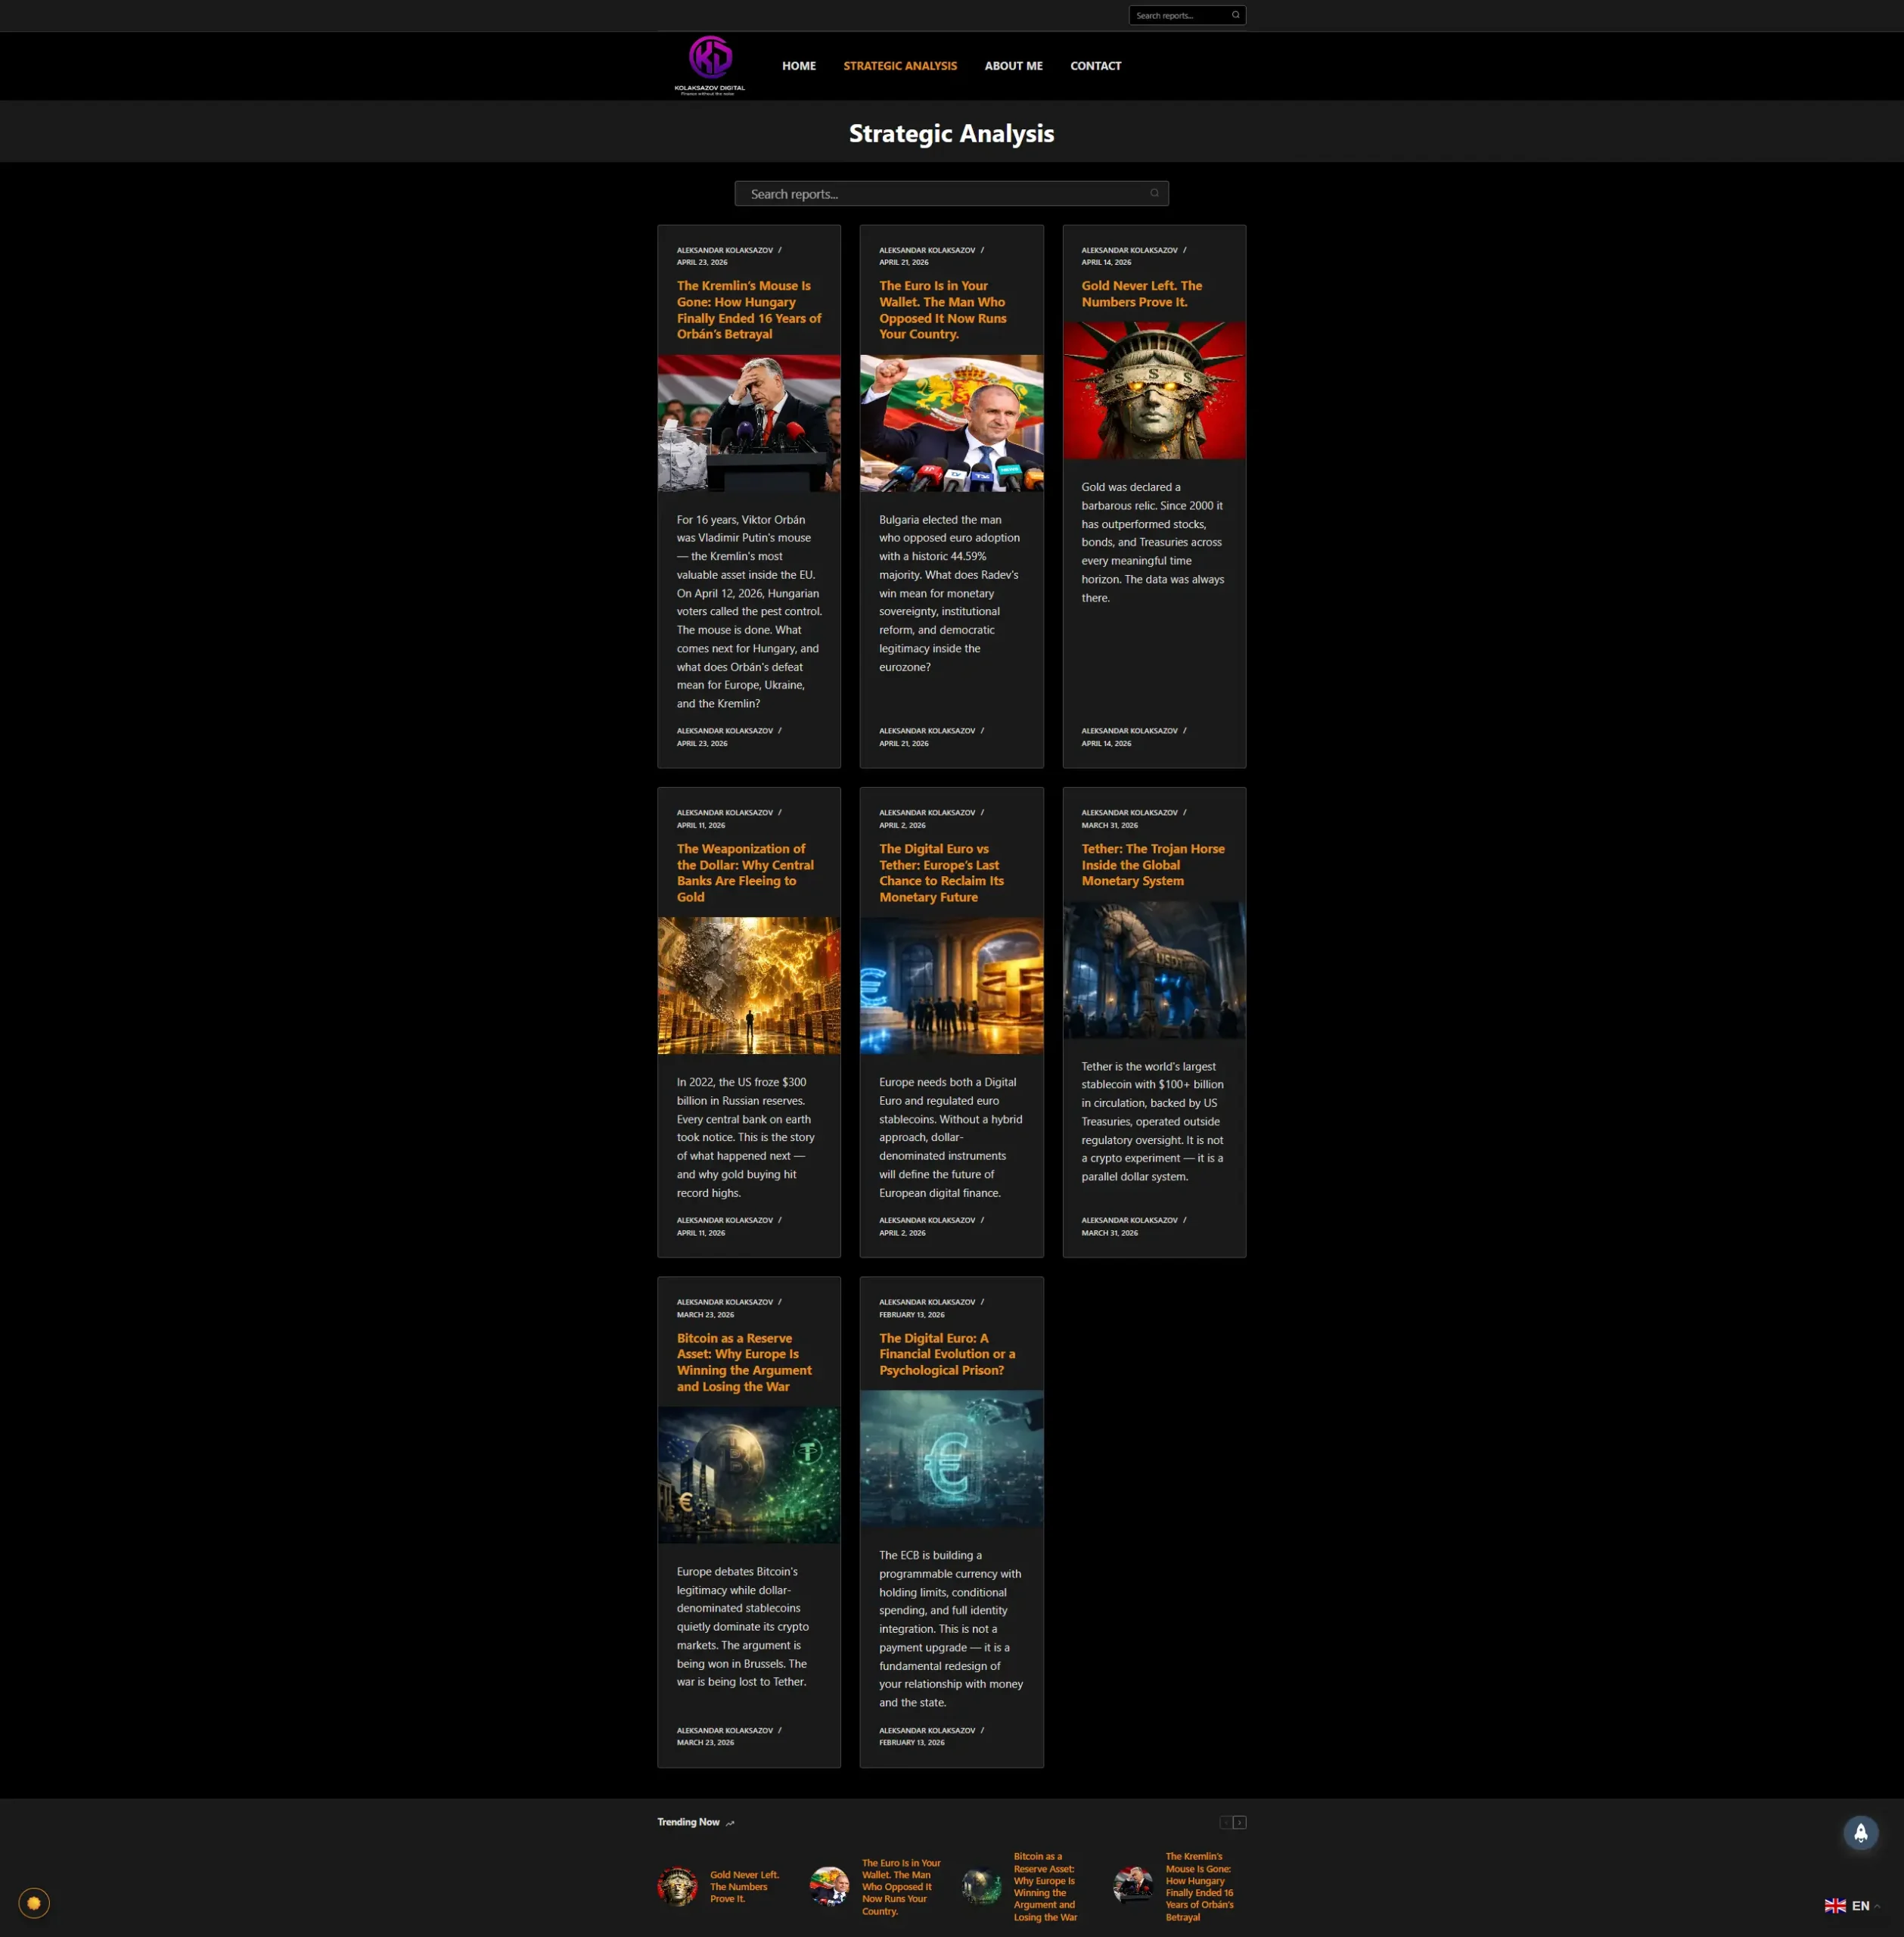Click the Euro vs Tether hall image
1904x1937 pixels.
point(951,986)
